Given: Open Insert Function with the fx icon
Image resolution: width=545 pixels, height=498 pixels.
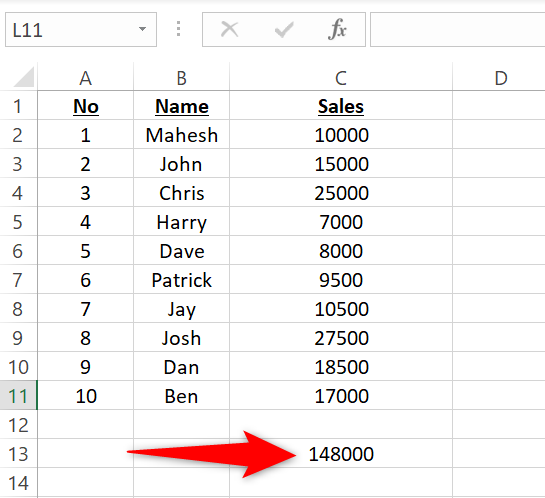Looking at the screenshot, I should pos(337,29).
